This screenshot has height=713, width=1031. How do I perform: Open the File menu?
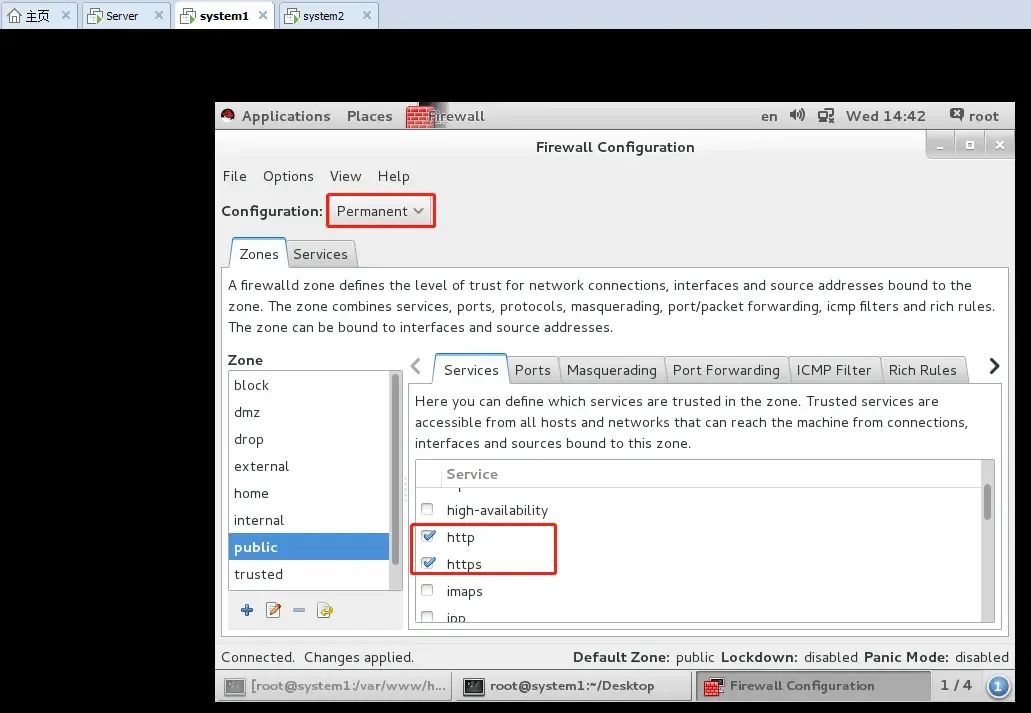pyautogui.click(x=235, y=176)
